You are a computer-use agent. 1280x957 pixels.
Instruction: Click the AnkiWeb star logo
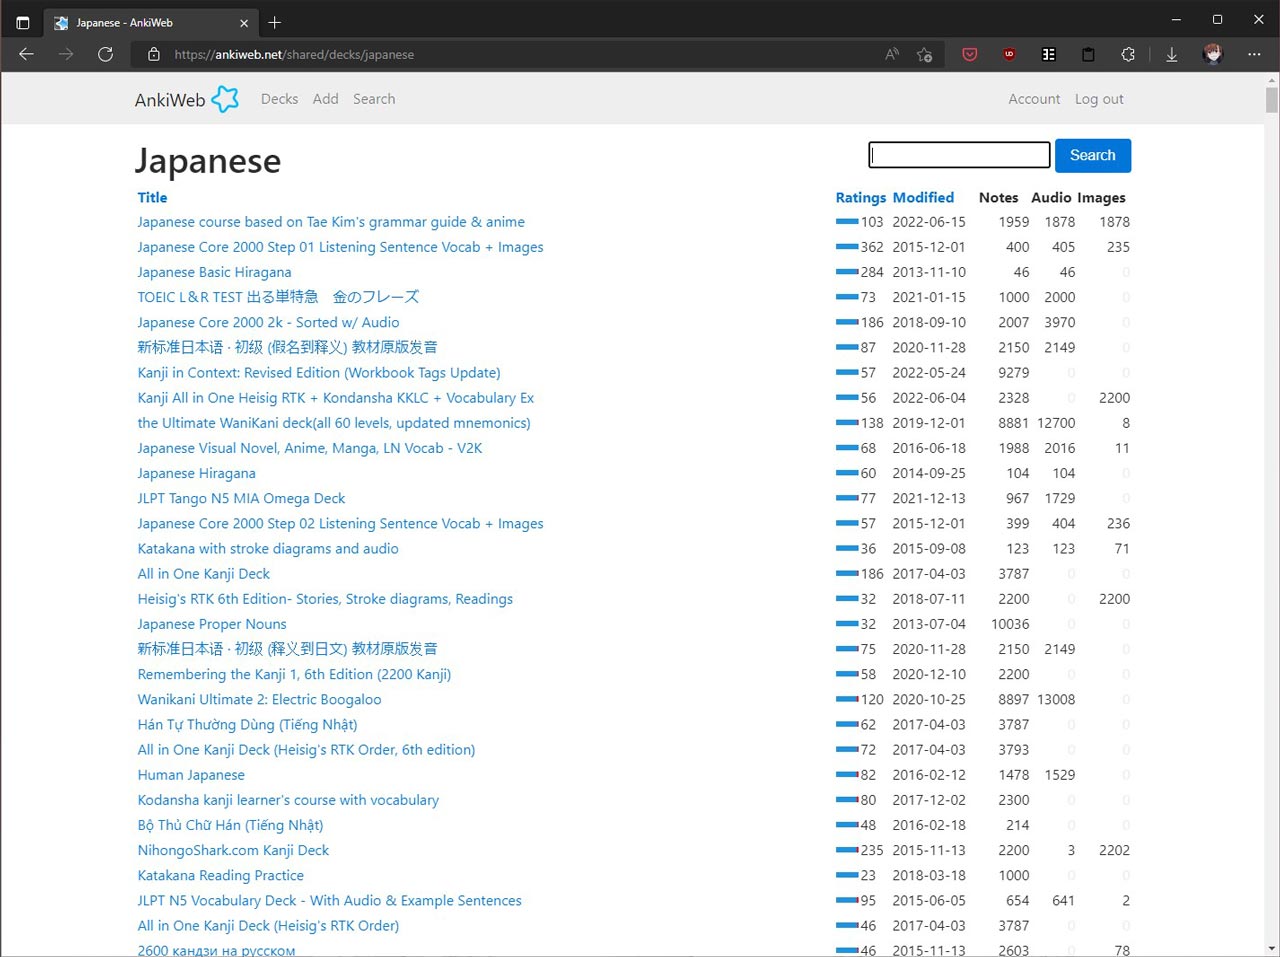click(226, 99)
